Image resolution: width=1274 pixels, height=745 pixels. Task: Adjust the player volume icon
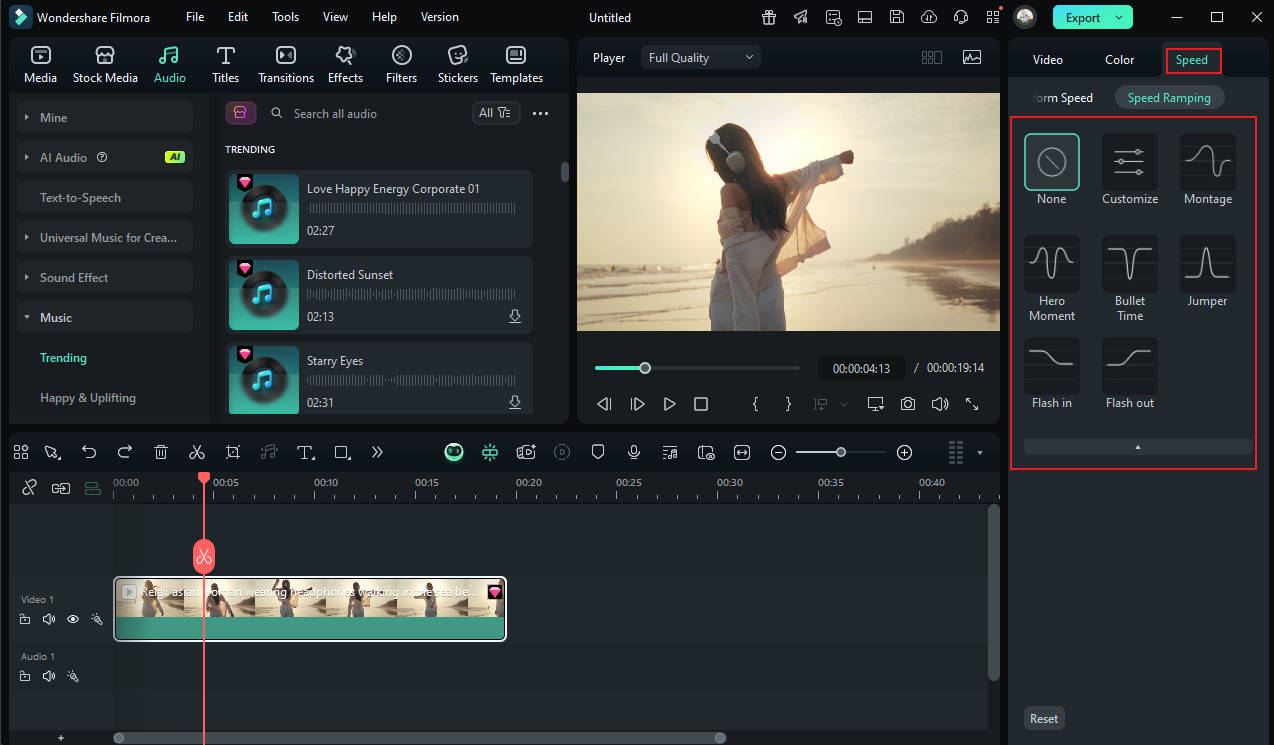pyautogui.click(x=939, y=404)
